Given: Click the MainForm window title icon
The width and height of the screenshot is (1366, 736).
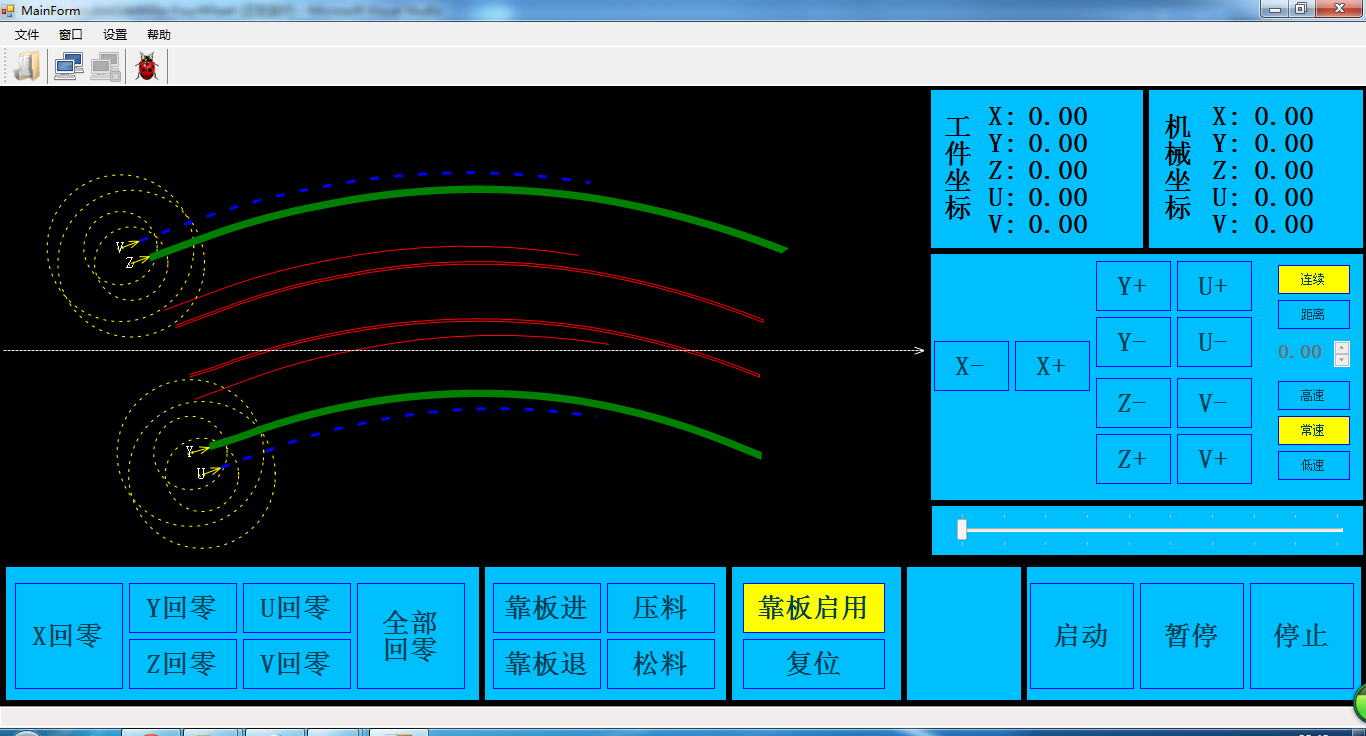Looking at the screenshot, I should [x=8, y=10].
